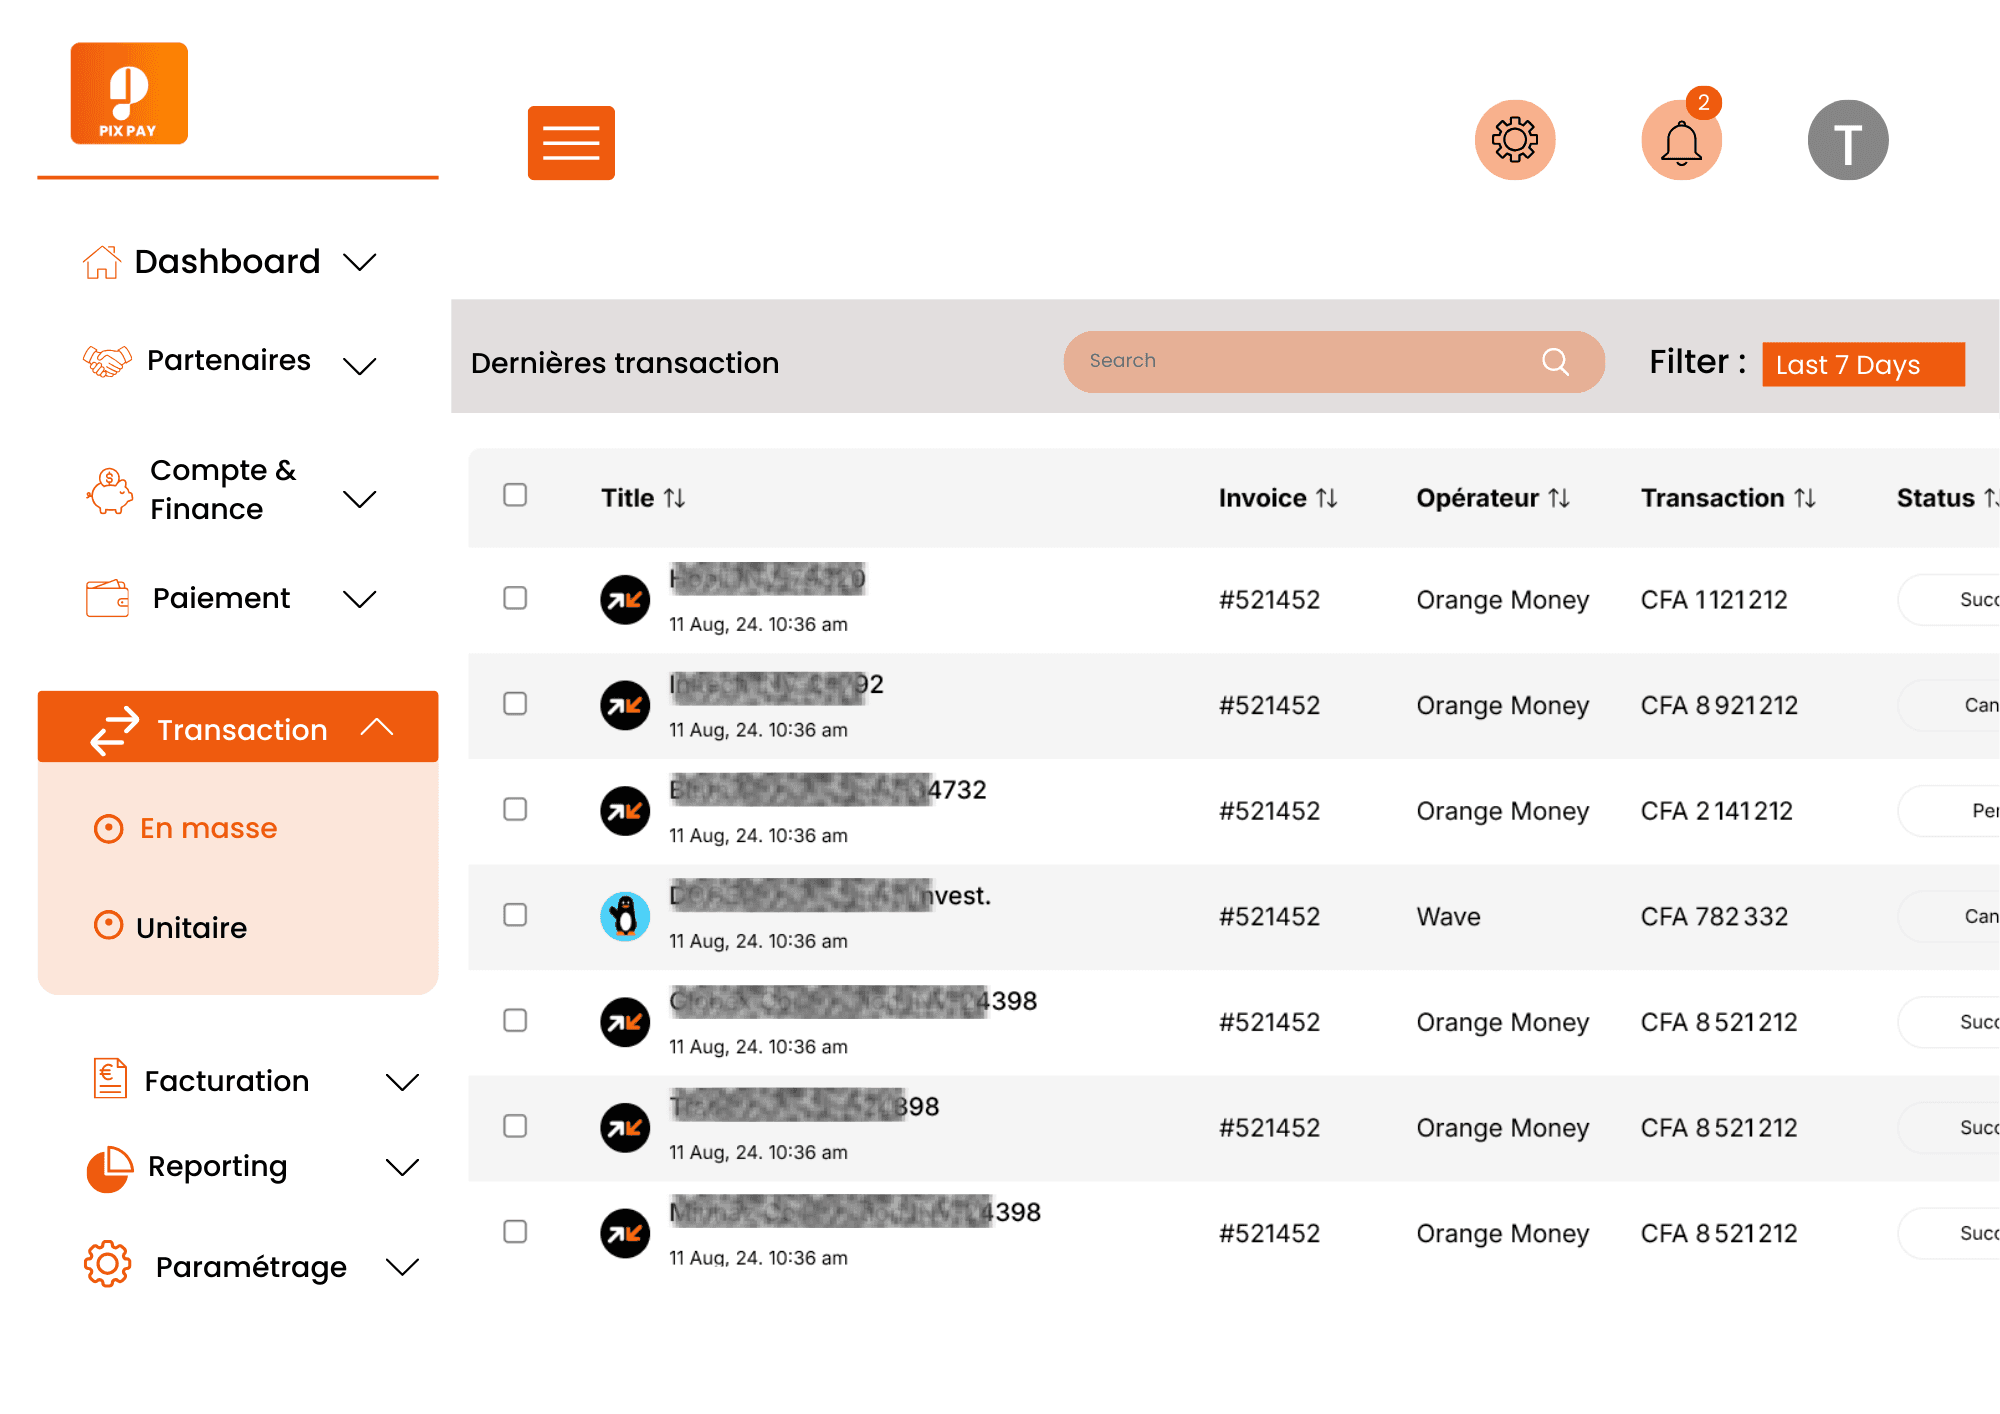The image size is (2000, 1414).
Task: Sort by Invoice column arrows
Action: click(1327, 498)
